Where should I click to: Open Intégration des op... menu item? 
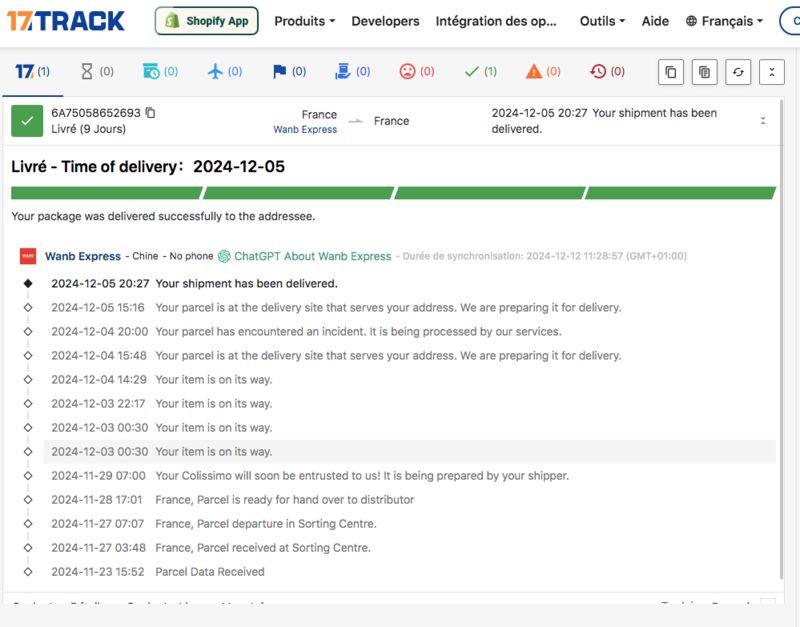496,21
